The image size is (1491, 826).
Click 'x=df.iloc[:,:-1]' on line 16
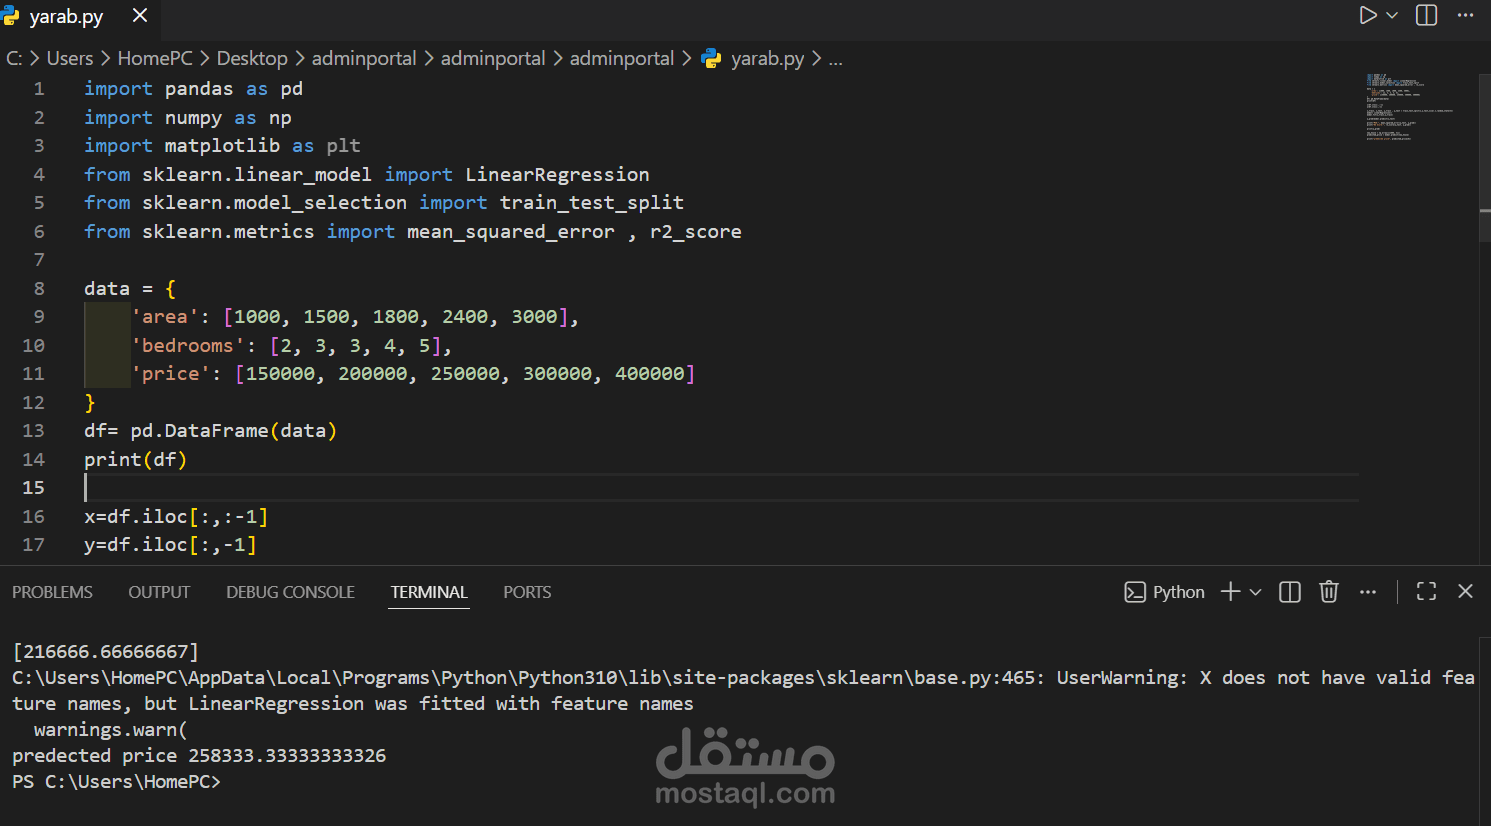(176, 516)
